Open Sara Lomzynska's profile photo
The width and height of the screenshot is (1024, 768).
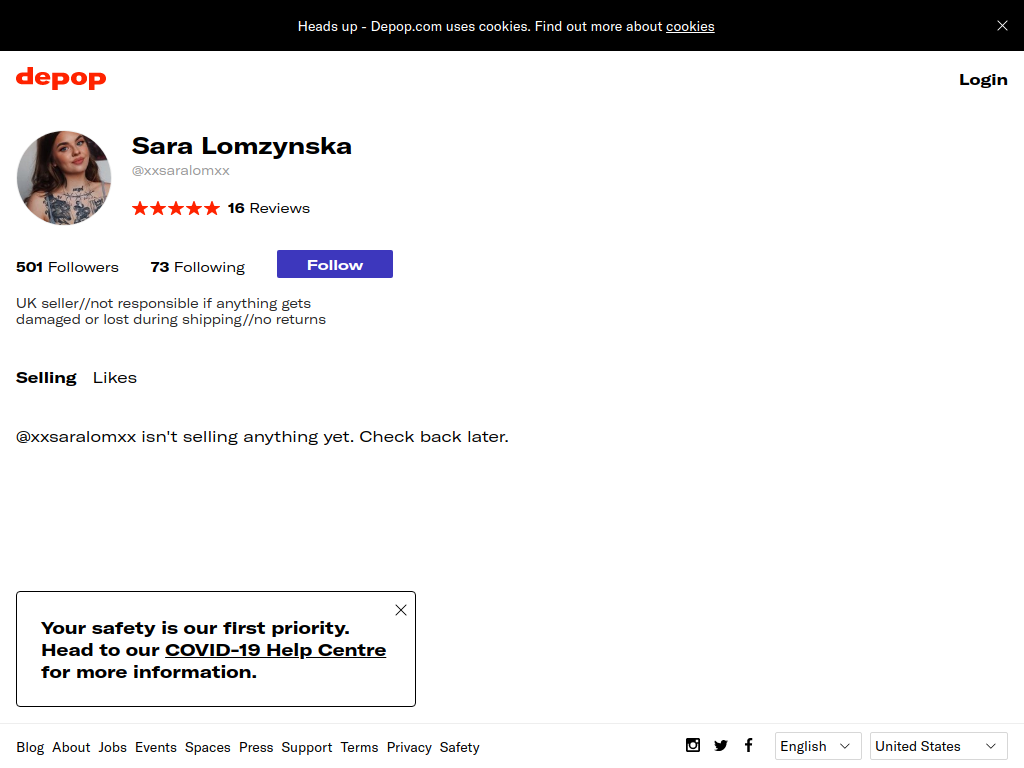(x=64, y=178)
